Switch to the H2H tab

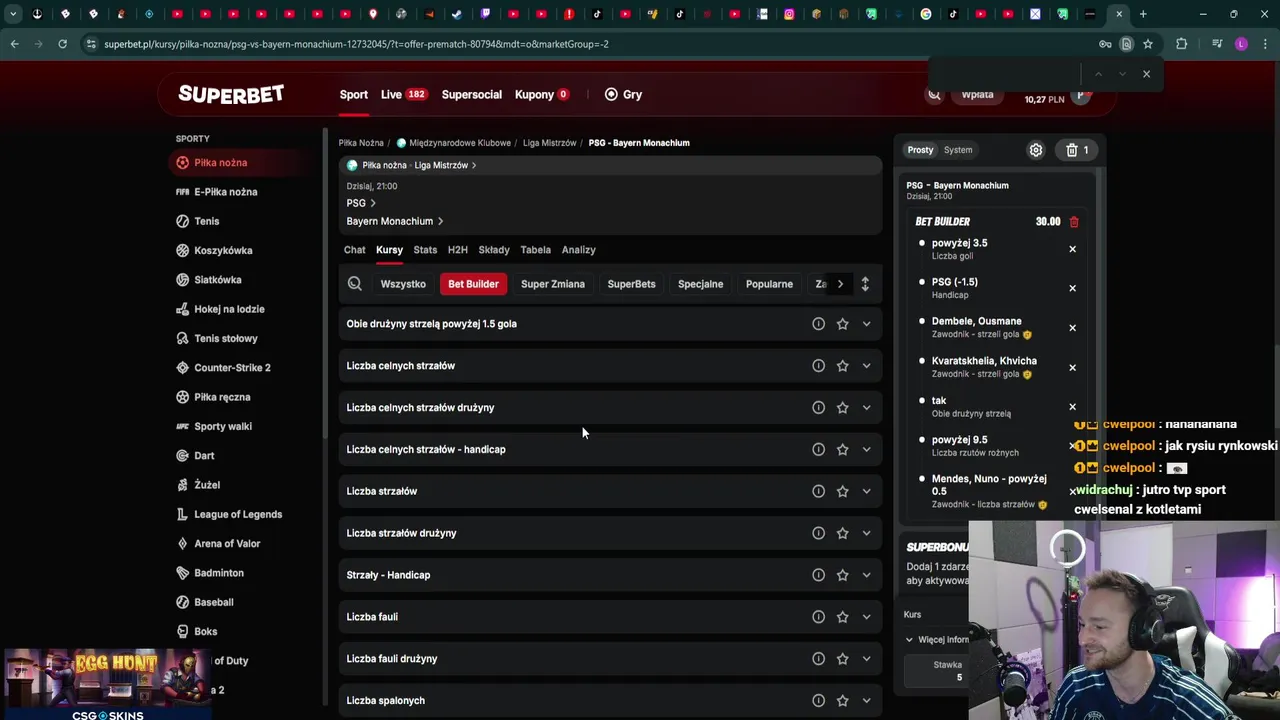tap(457, 250)
